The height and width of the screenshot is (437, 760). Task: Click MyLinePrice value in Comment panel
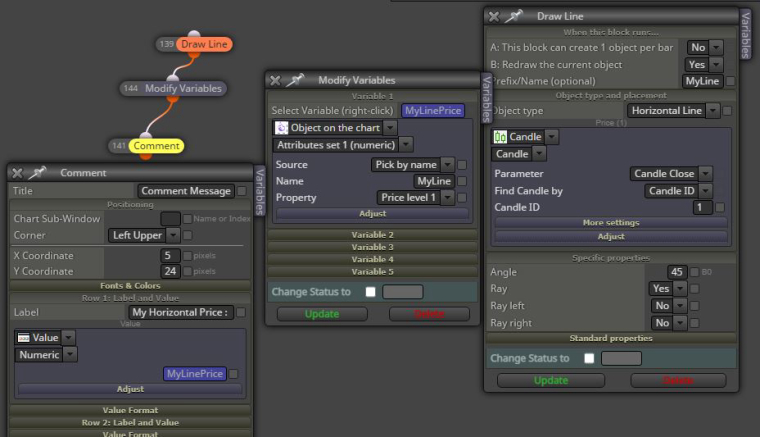[x=195, y=374]
